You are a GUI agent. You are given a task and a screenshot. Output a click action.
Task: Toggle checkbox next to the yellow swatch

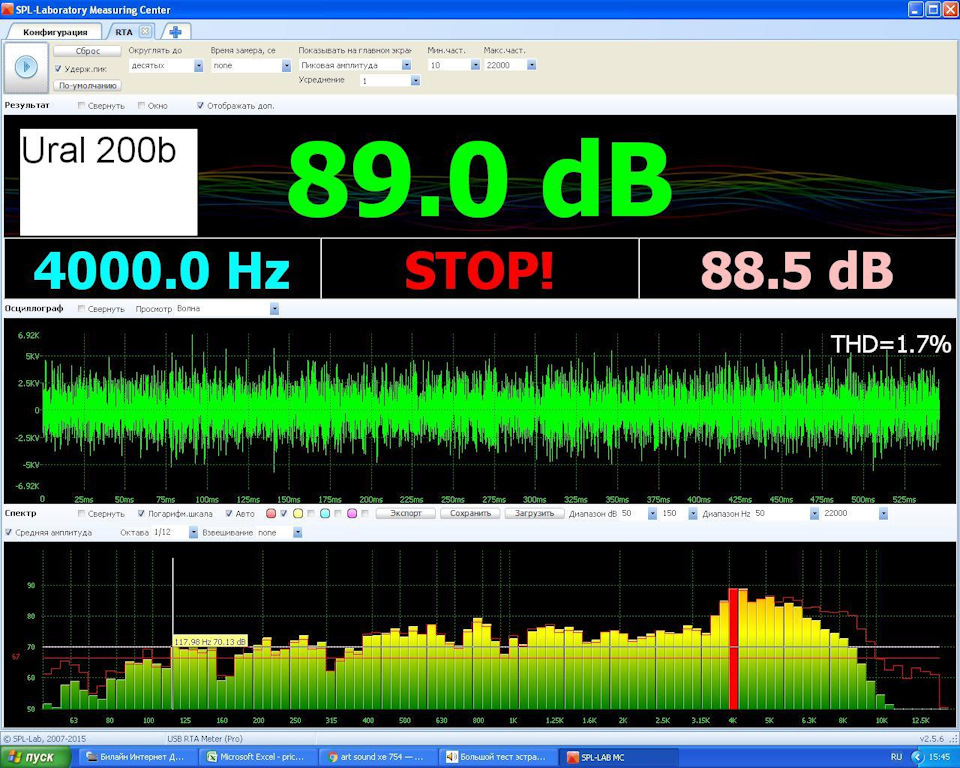310,514
